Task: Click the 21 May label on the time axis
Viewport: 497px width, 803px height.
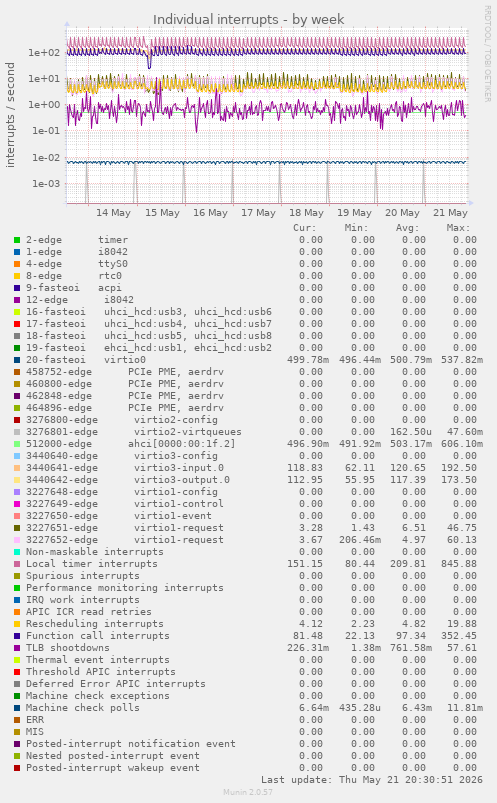Action: [450, 213]
